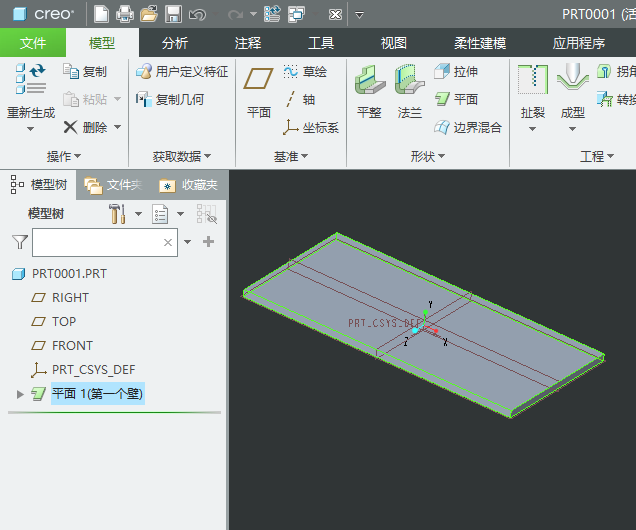Open the 成型 dropdown arrow
This screenshot has height=530, width=636.
point(572,129)
